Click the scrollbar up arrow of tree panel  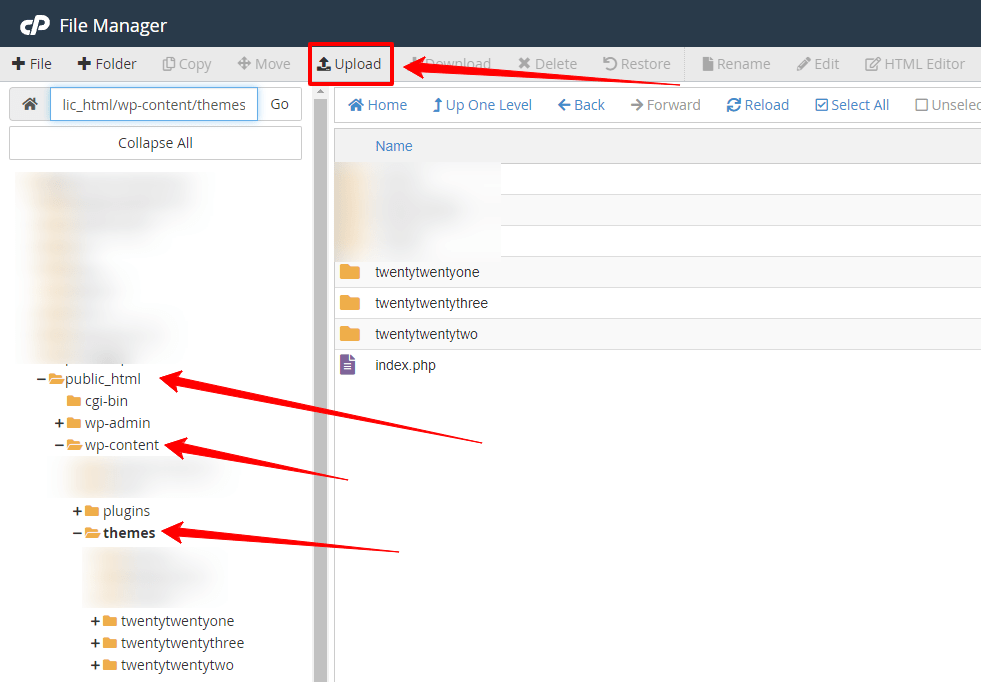coord(320,92)
